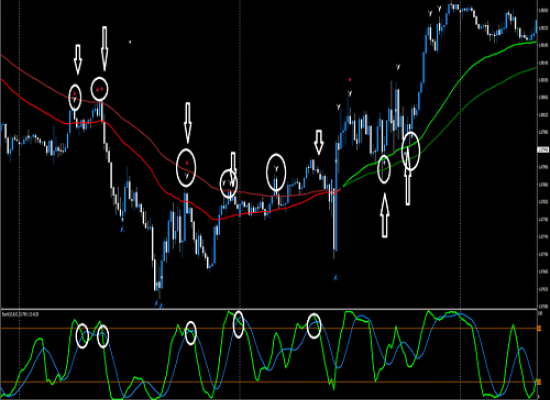Screen dimensions: 550x400
Task: Select the white fractal marker above the highest candle
Action: click(439, 7)
